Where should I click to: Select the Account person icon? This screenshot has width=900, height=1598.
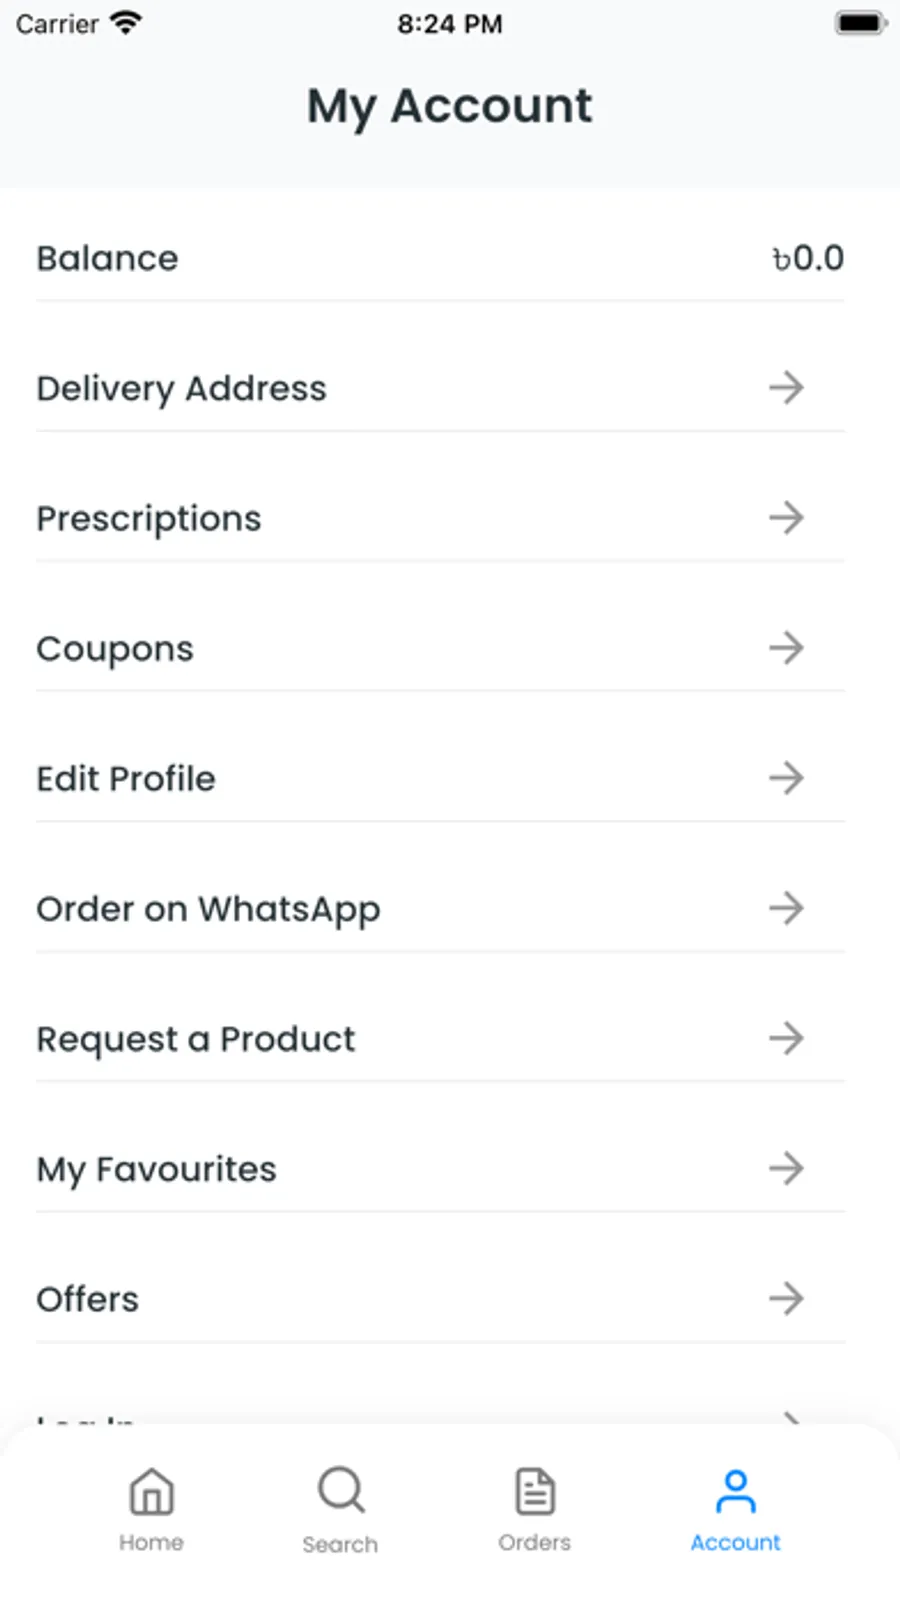pos(736,1491)
